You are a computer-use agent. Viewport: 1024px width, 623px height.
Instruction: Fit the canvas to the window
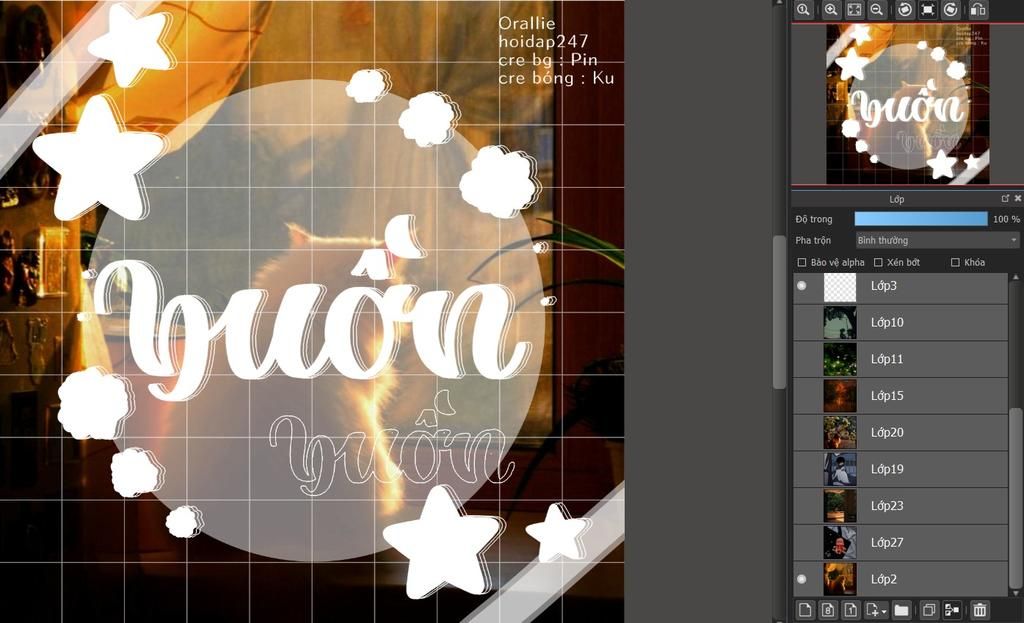tap(854, 9)
